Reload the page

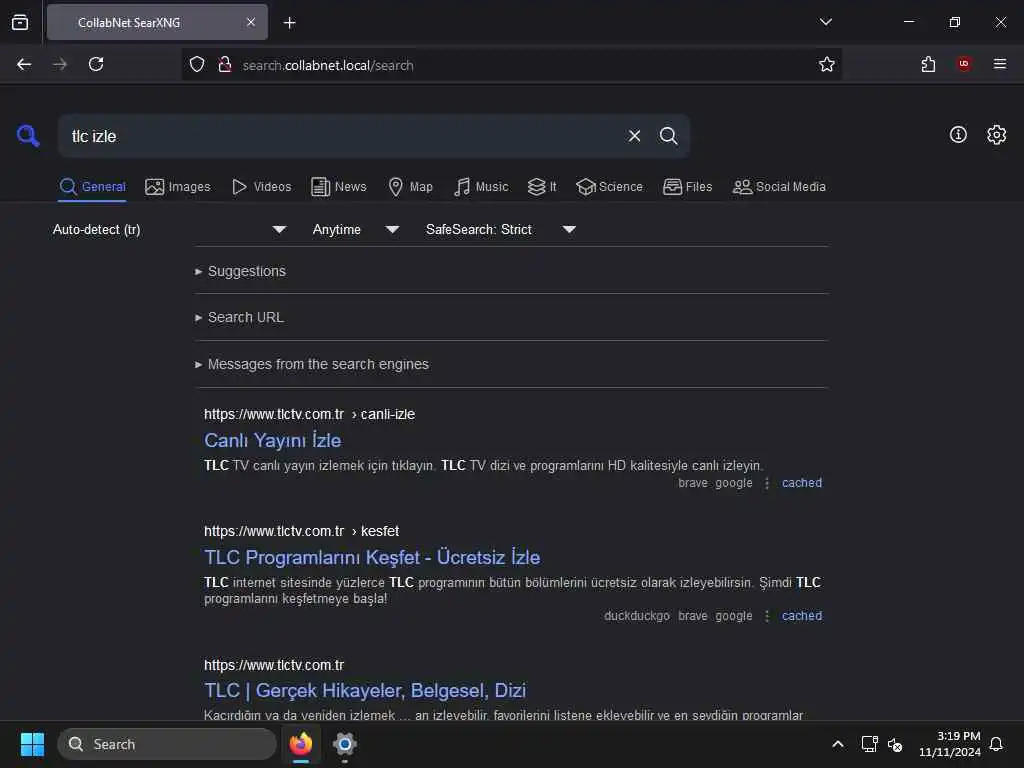click(96, 64)
